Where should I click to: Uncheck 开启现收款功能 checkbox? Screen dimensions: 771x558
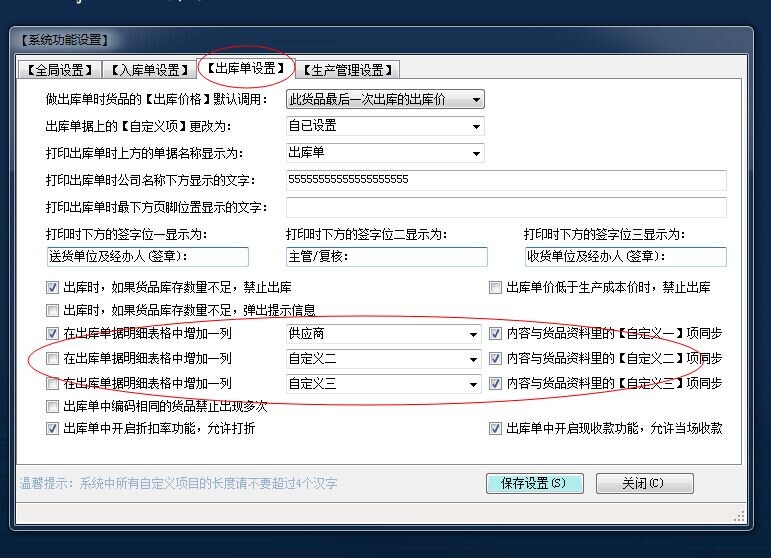pos(495,428)
